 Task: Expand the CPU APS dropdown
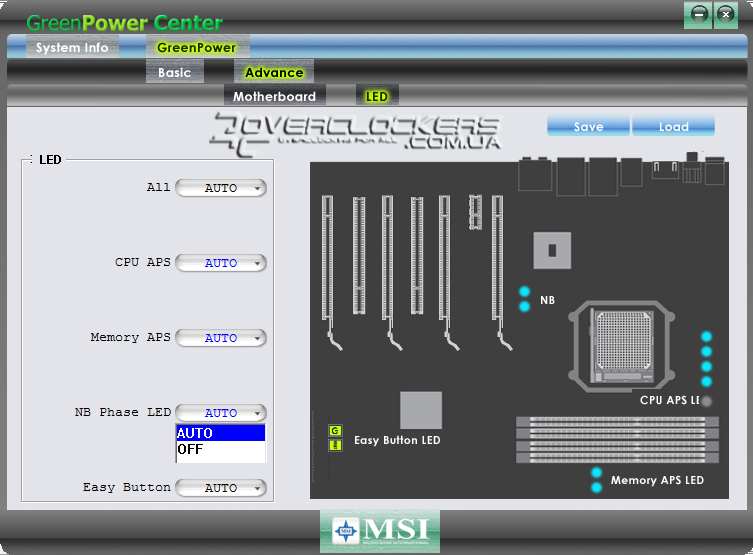[x=221, y=263]
